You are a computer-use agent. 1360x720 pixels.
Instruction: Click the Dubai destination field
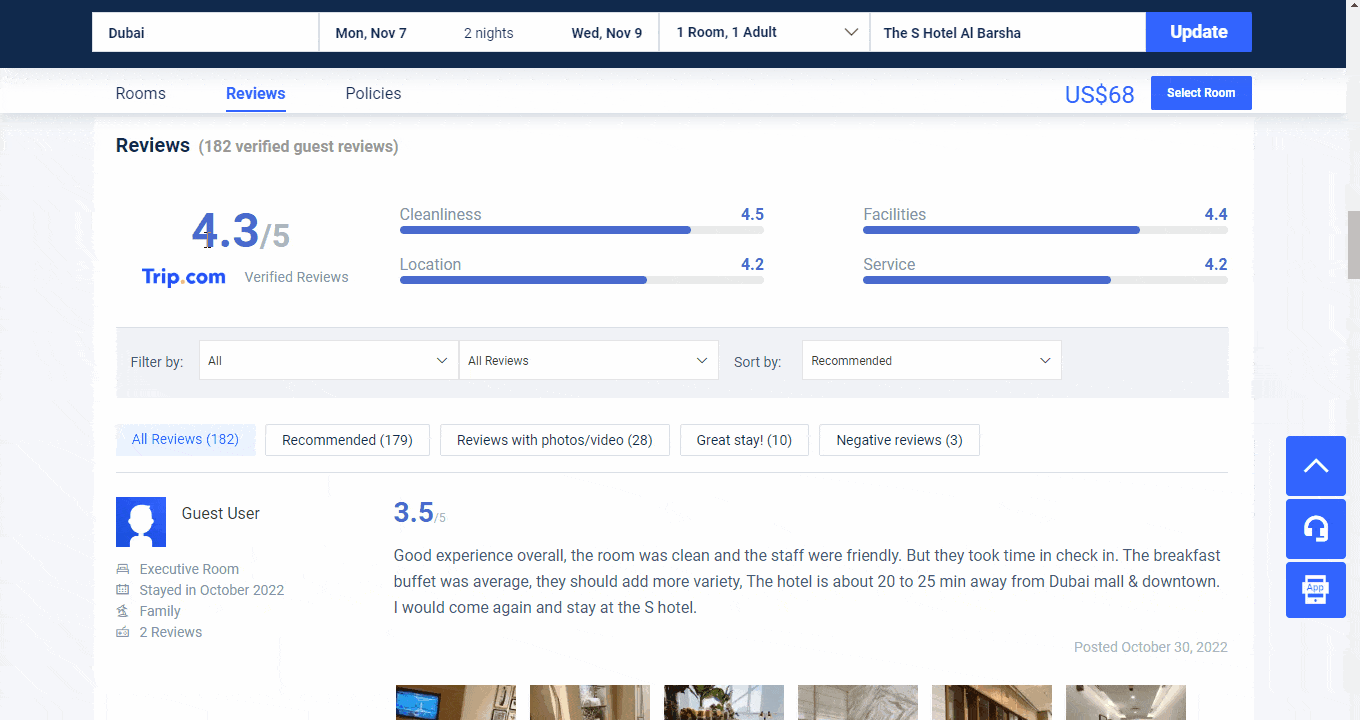(x=205, y=32)
